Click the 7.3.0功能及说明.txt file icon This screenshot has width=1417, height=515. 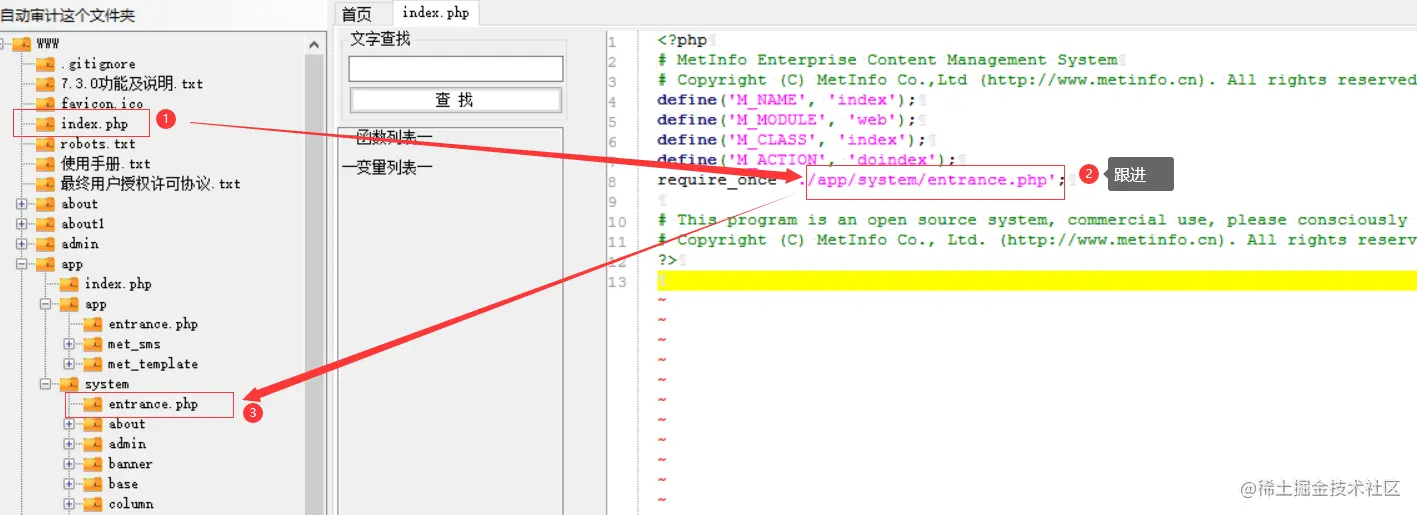(45, 84)
